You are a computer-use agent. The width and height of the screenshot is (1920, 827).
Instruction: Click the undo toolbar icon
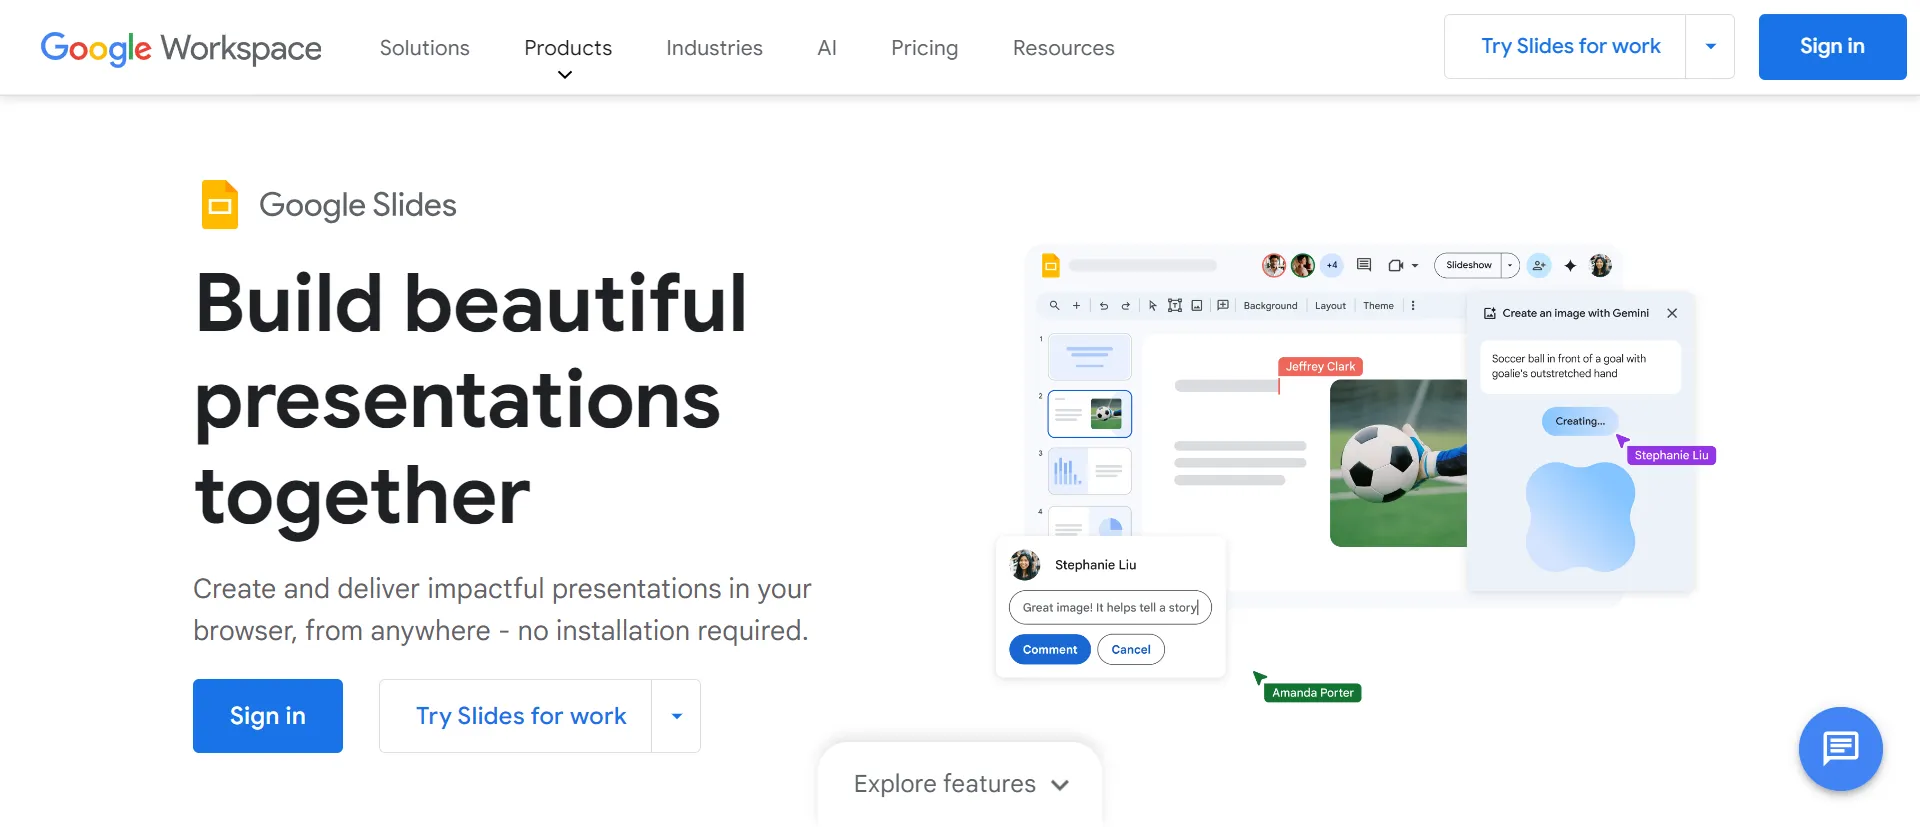1104,306
